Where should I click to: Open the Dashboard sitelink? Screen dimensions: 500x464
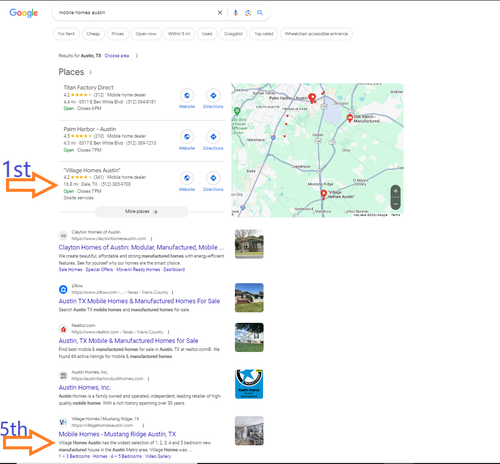pyautogui.click(x=174, y=270)
